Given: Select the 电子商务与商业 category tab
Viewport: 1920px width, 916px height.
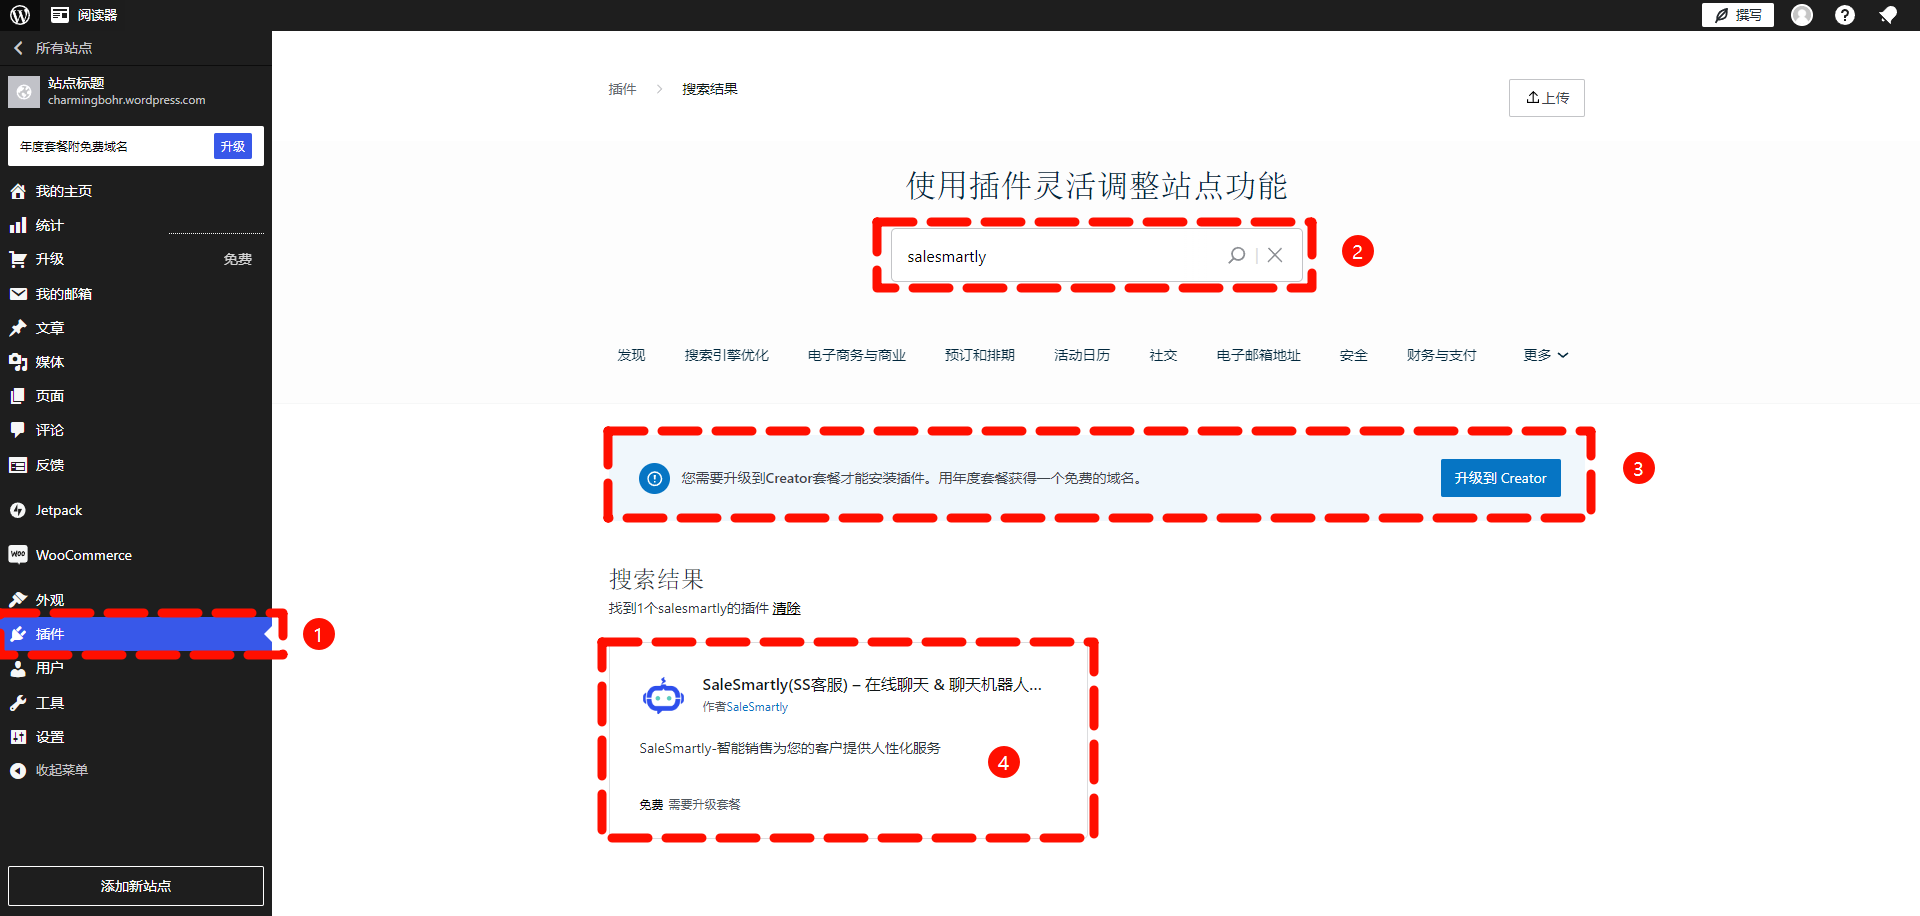Looking at the screenshot, I should (x=857, y=355).
